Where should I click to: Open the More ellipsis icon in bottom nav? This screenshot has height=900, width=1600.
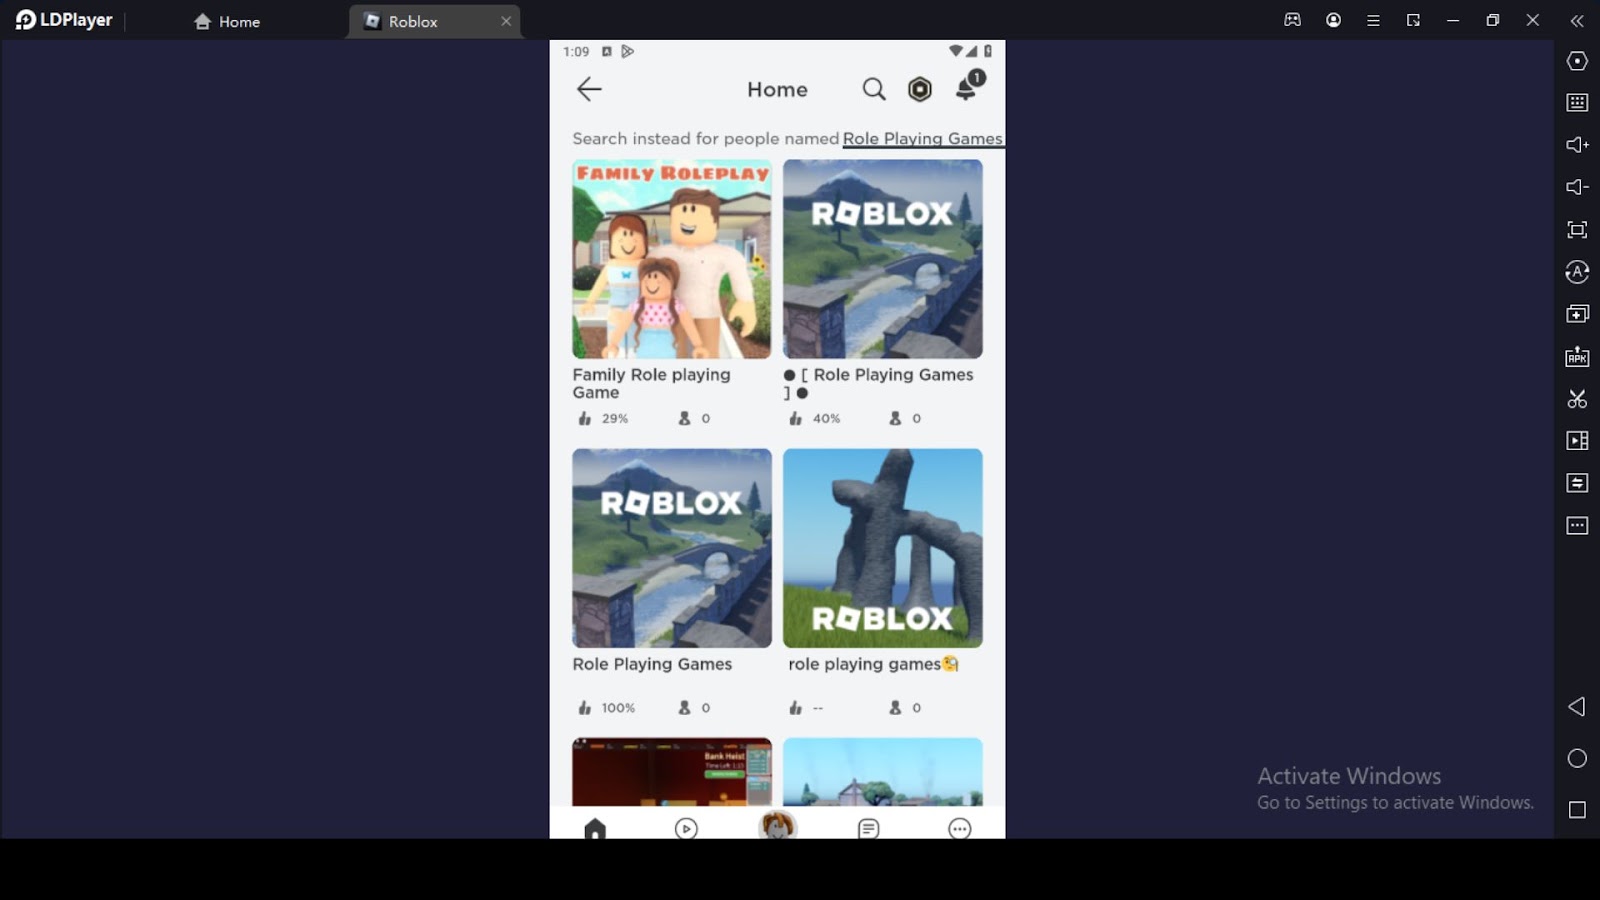pos(960,828)
